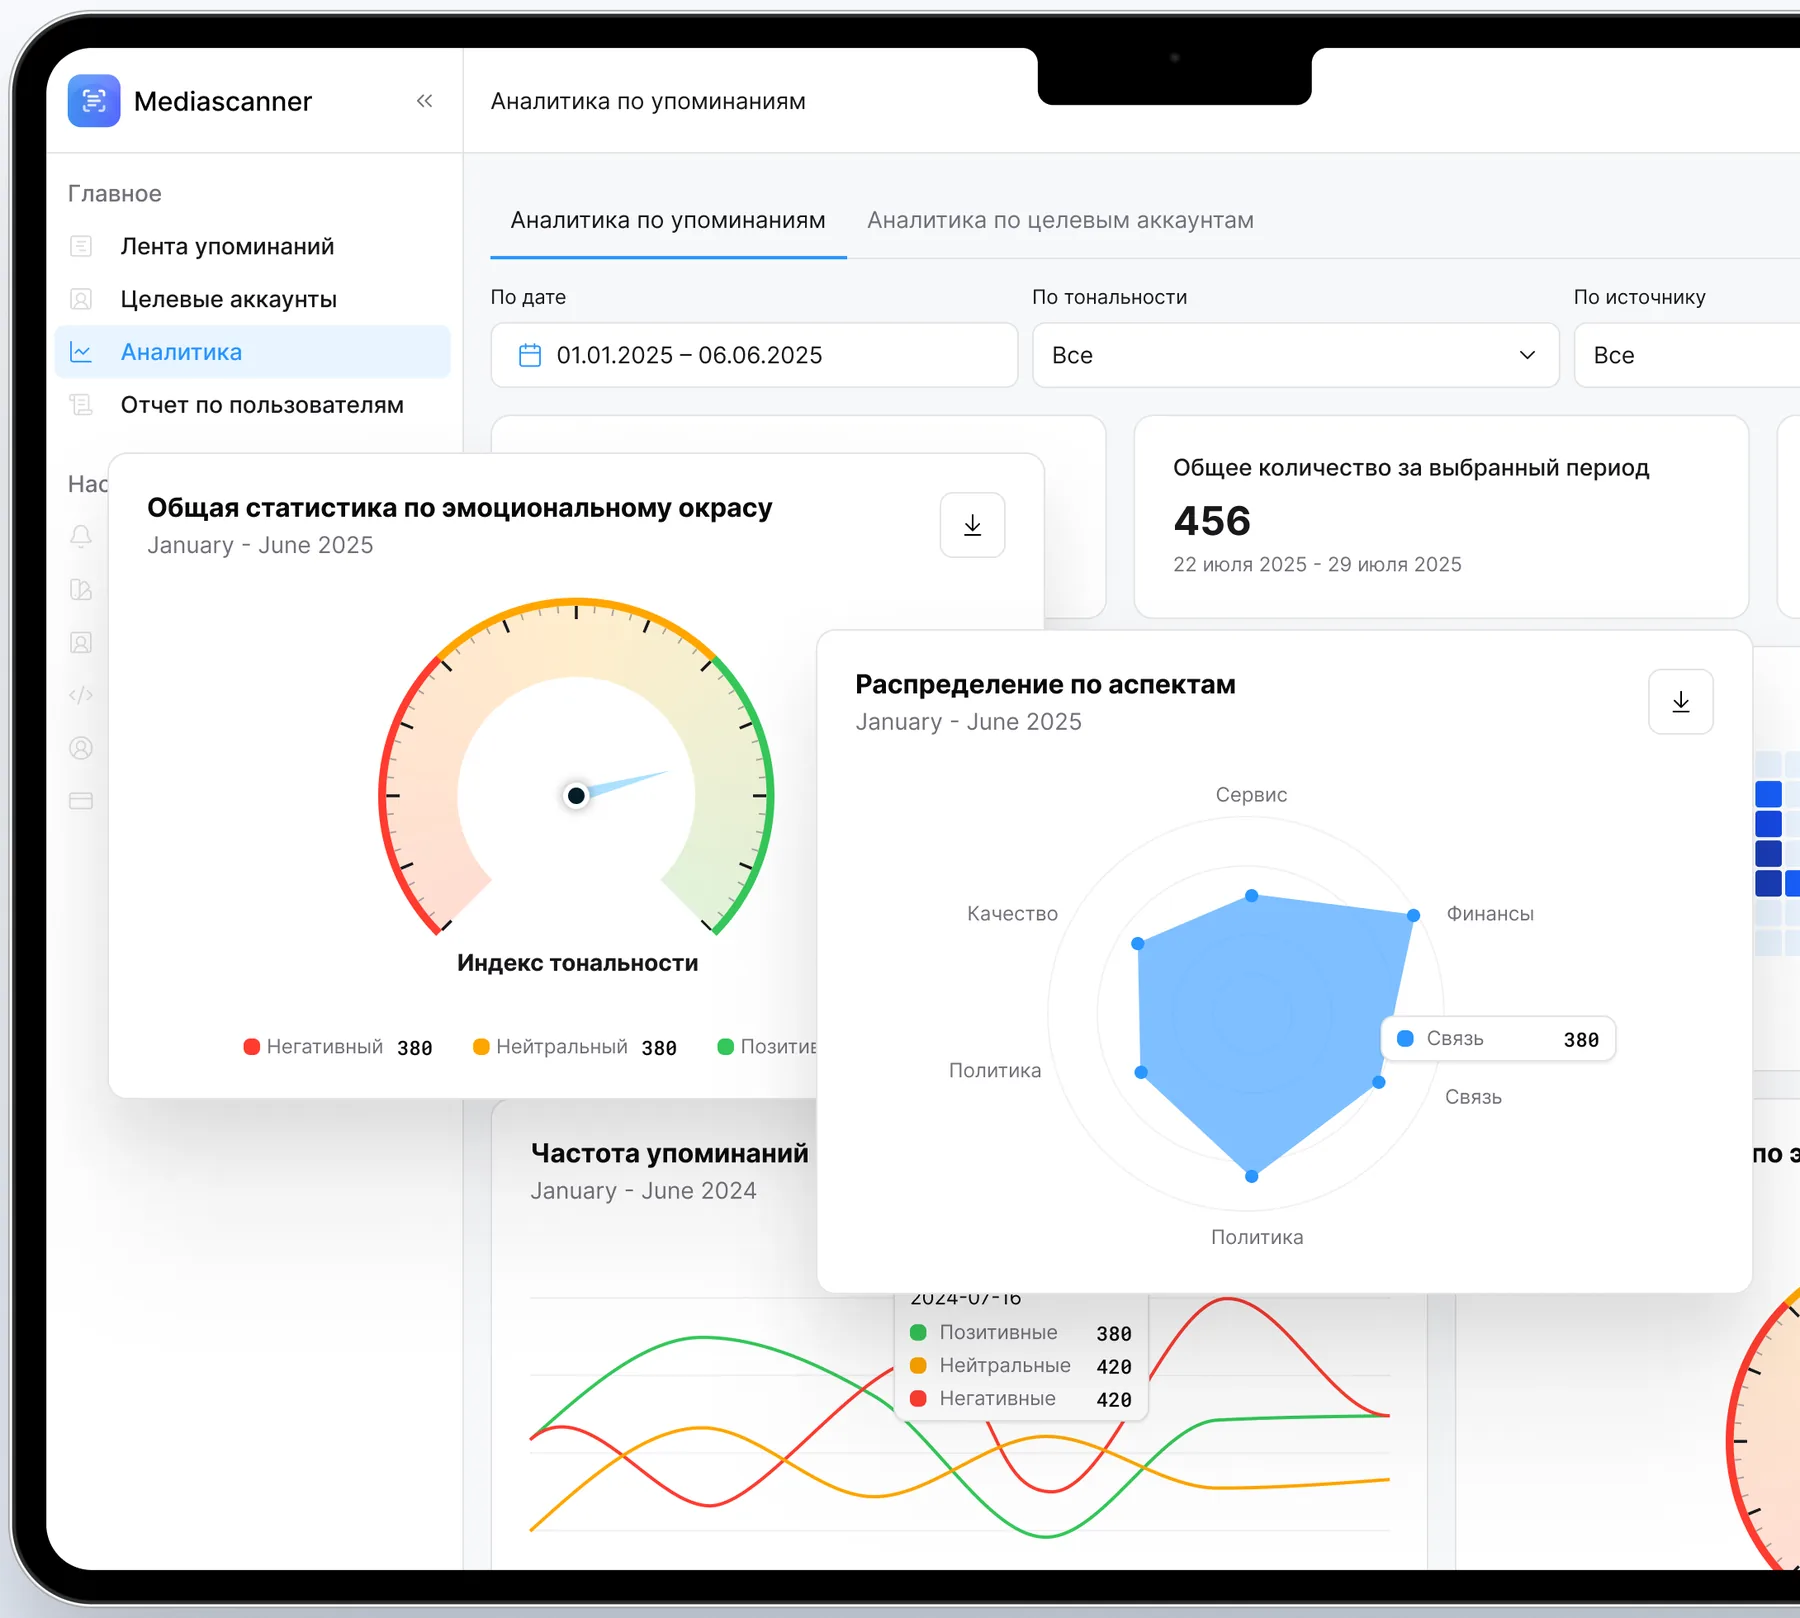The width and height of the screenshot is (1800, 1618).
Task: Expand the По тональности dropdown
Action: click(x=1295, y=355)
